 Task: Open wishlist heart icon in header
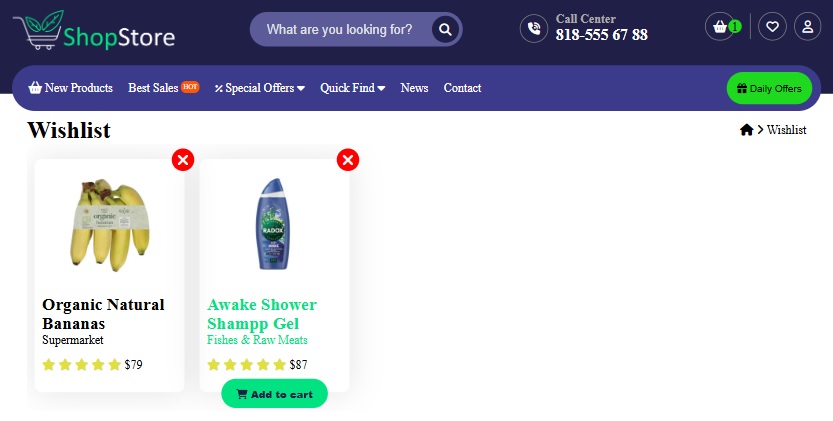pos(772,27)
